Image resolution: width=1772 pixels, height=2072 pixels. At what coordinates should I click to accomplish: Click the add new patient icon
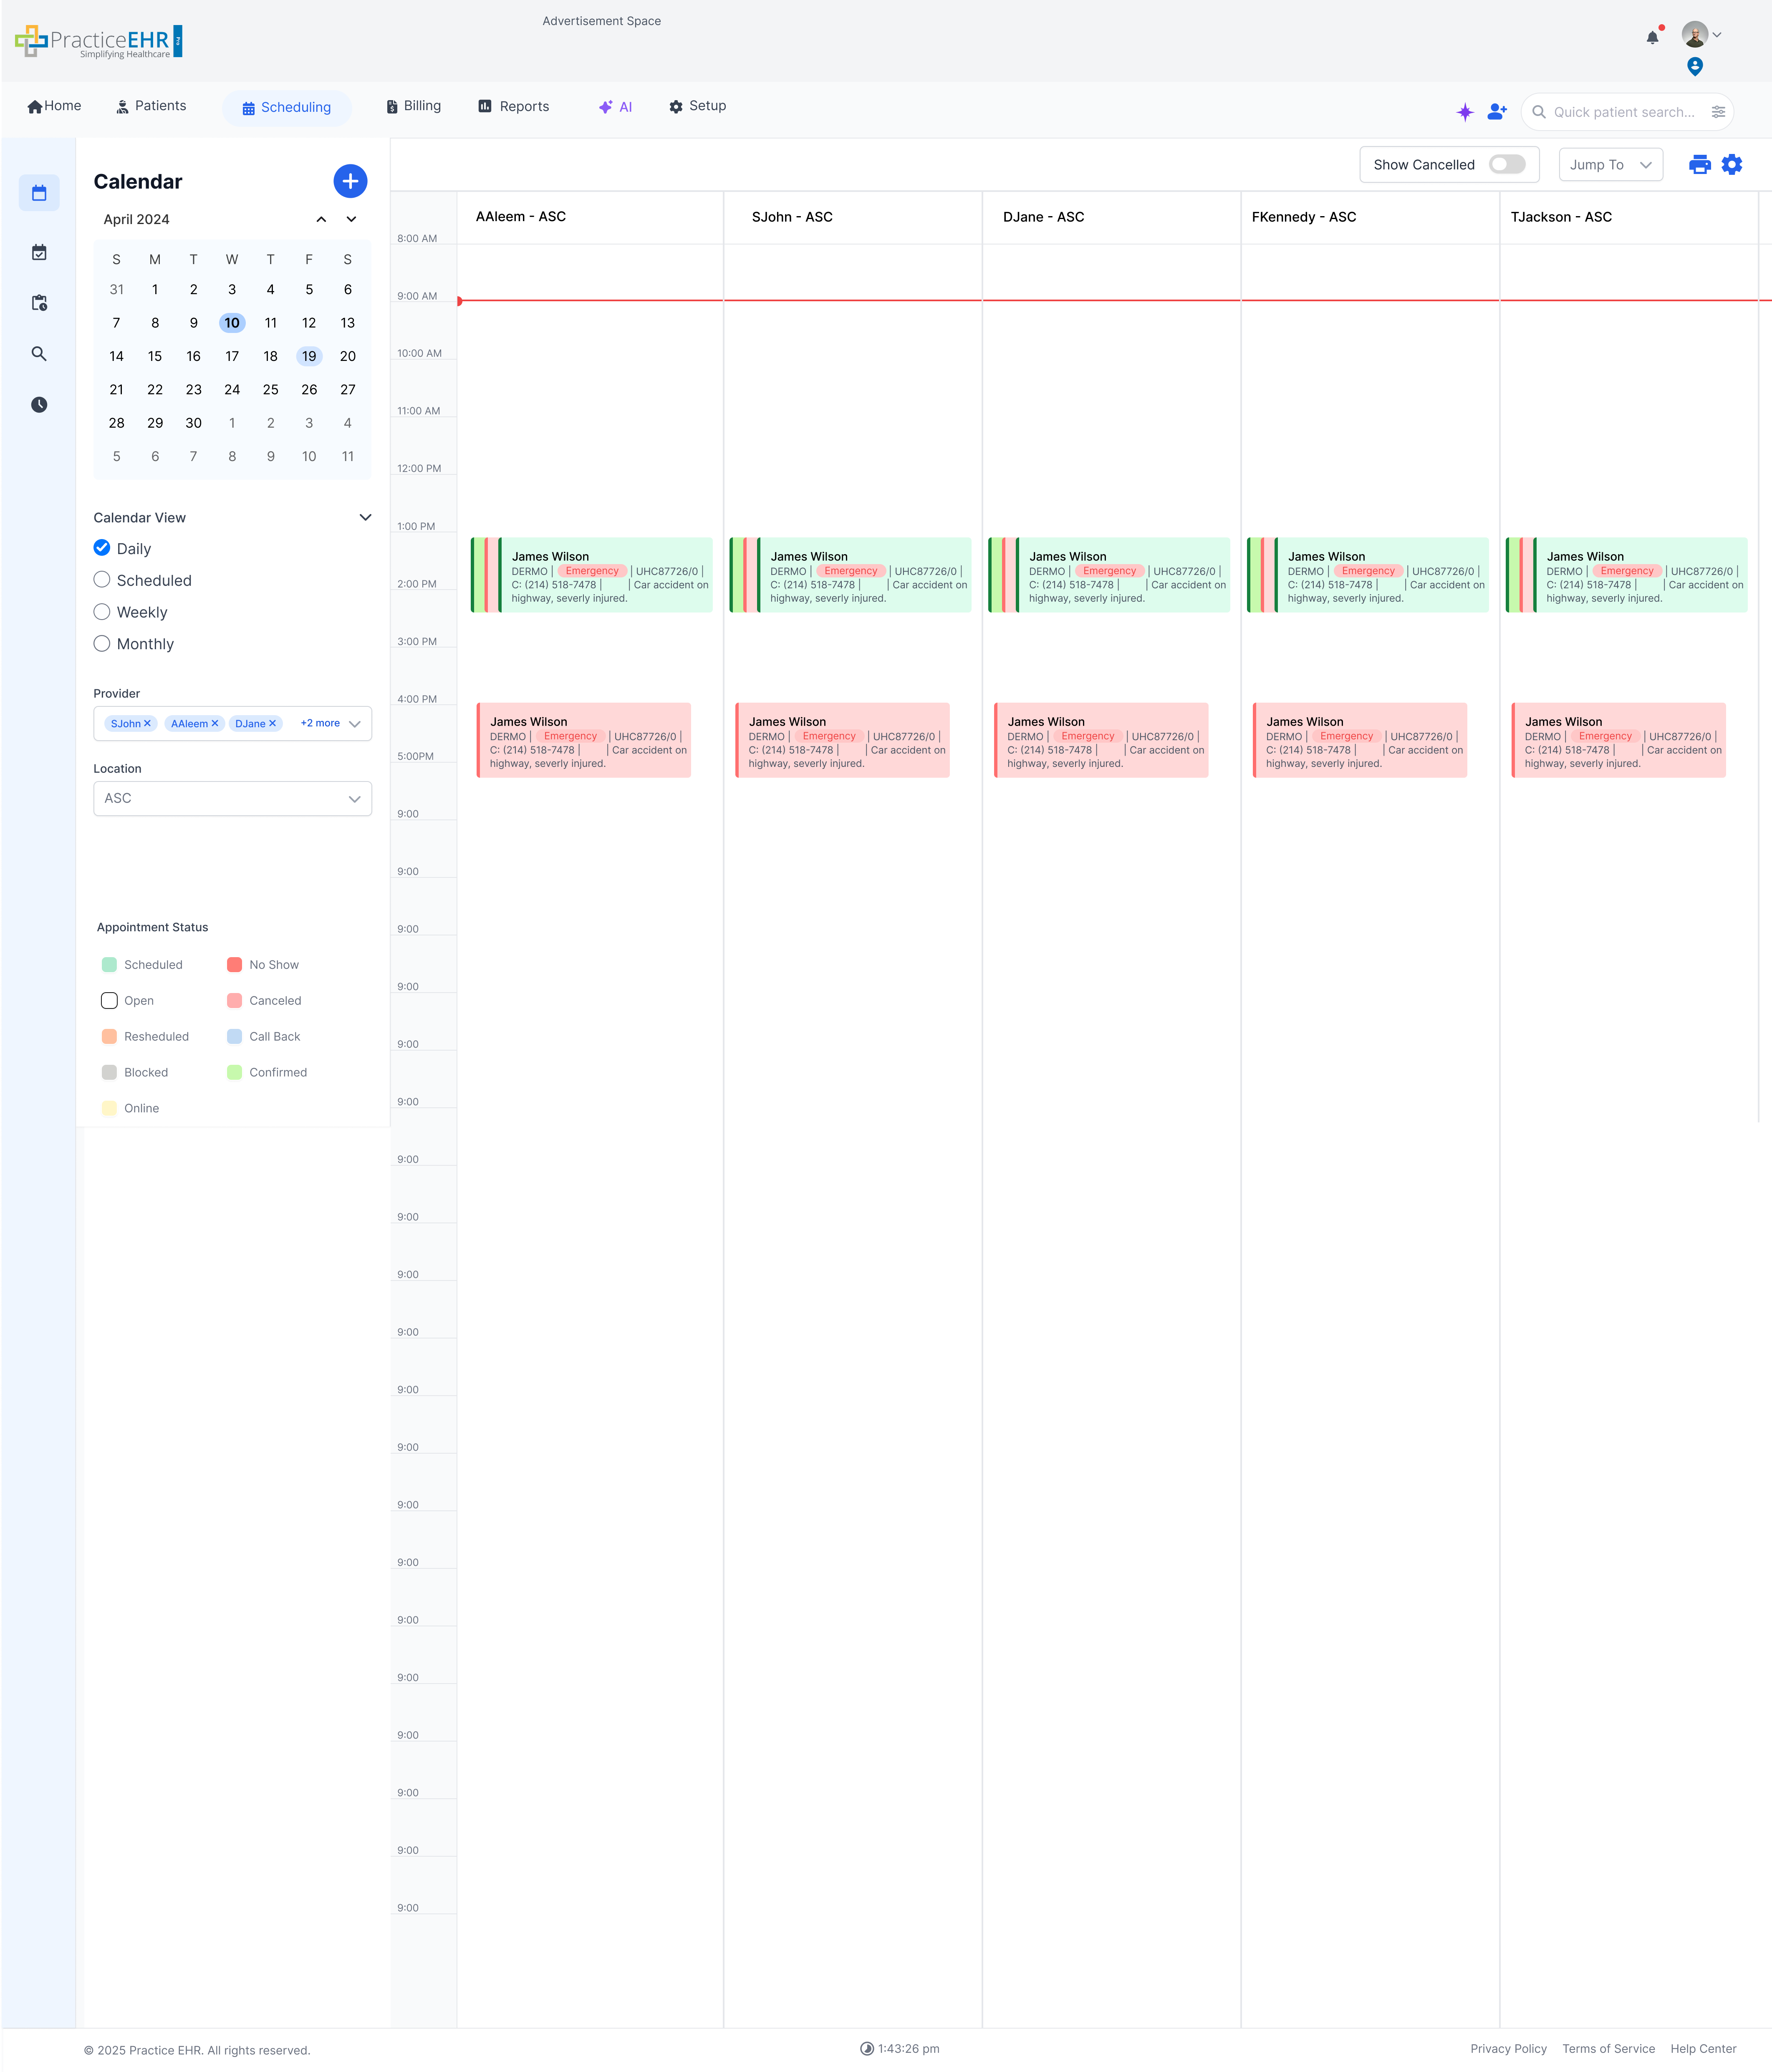point(1497,112)
